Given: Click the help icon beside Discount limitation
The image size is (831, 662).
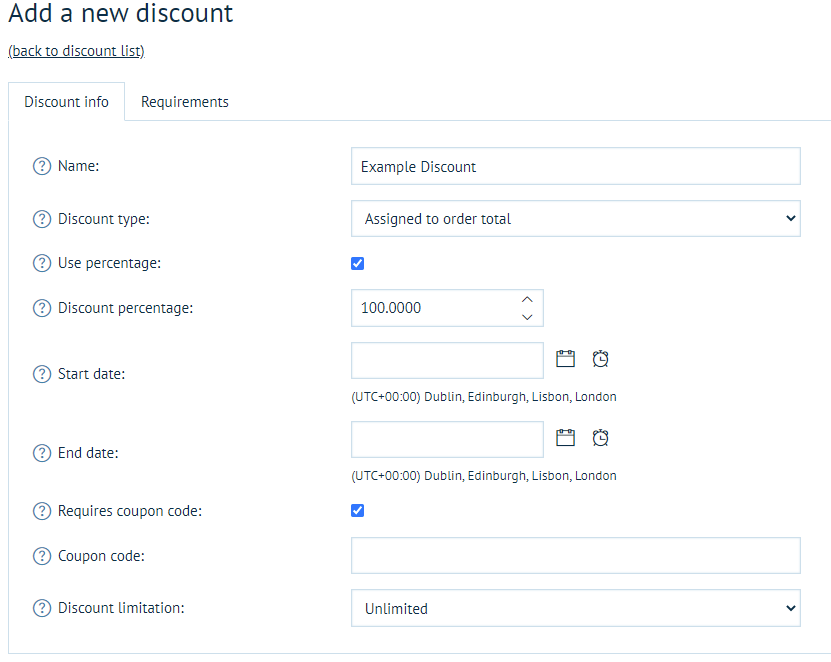Looking at the screenshot, I should tap(42, 608).
